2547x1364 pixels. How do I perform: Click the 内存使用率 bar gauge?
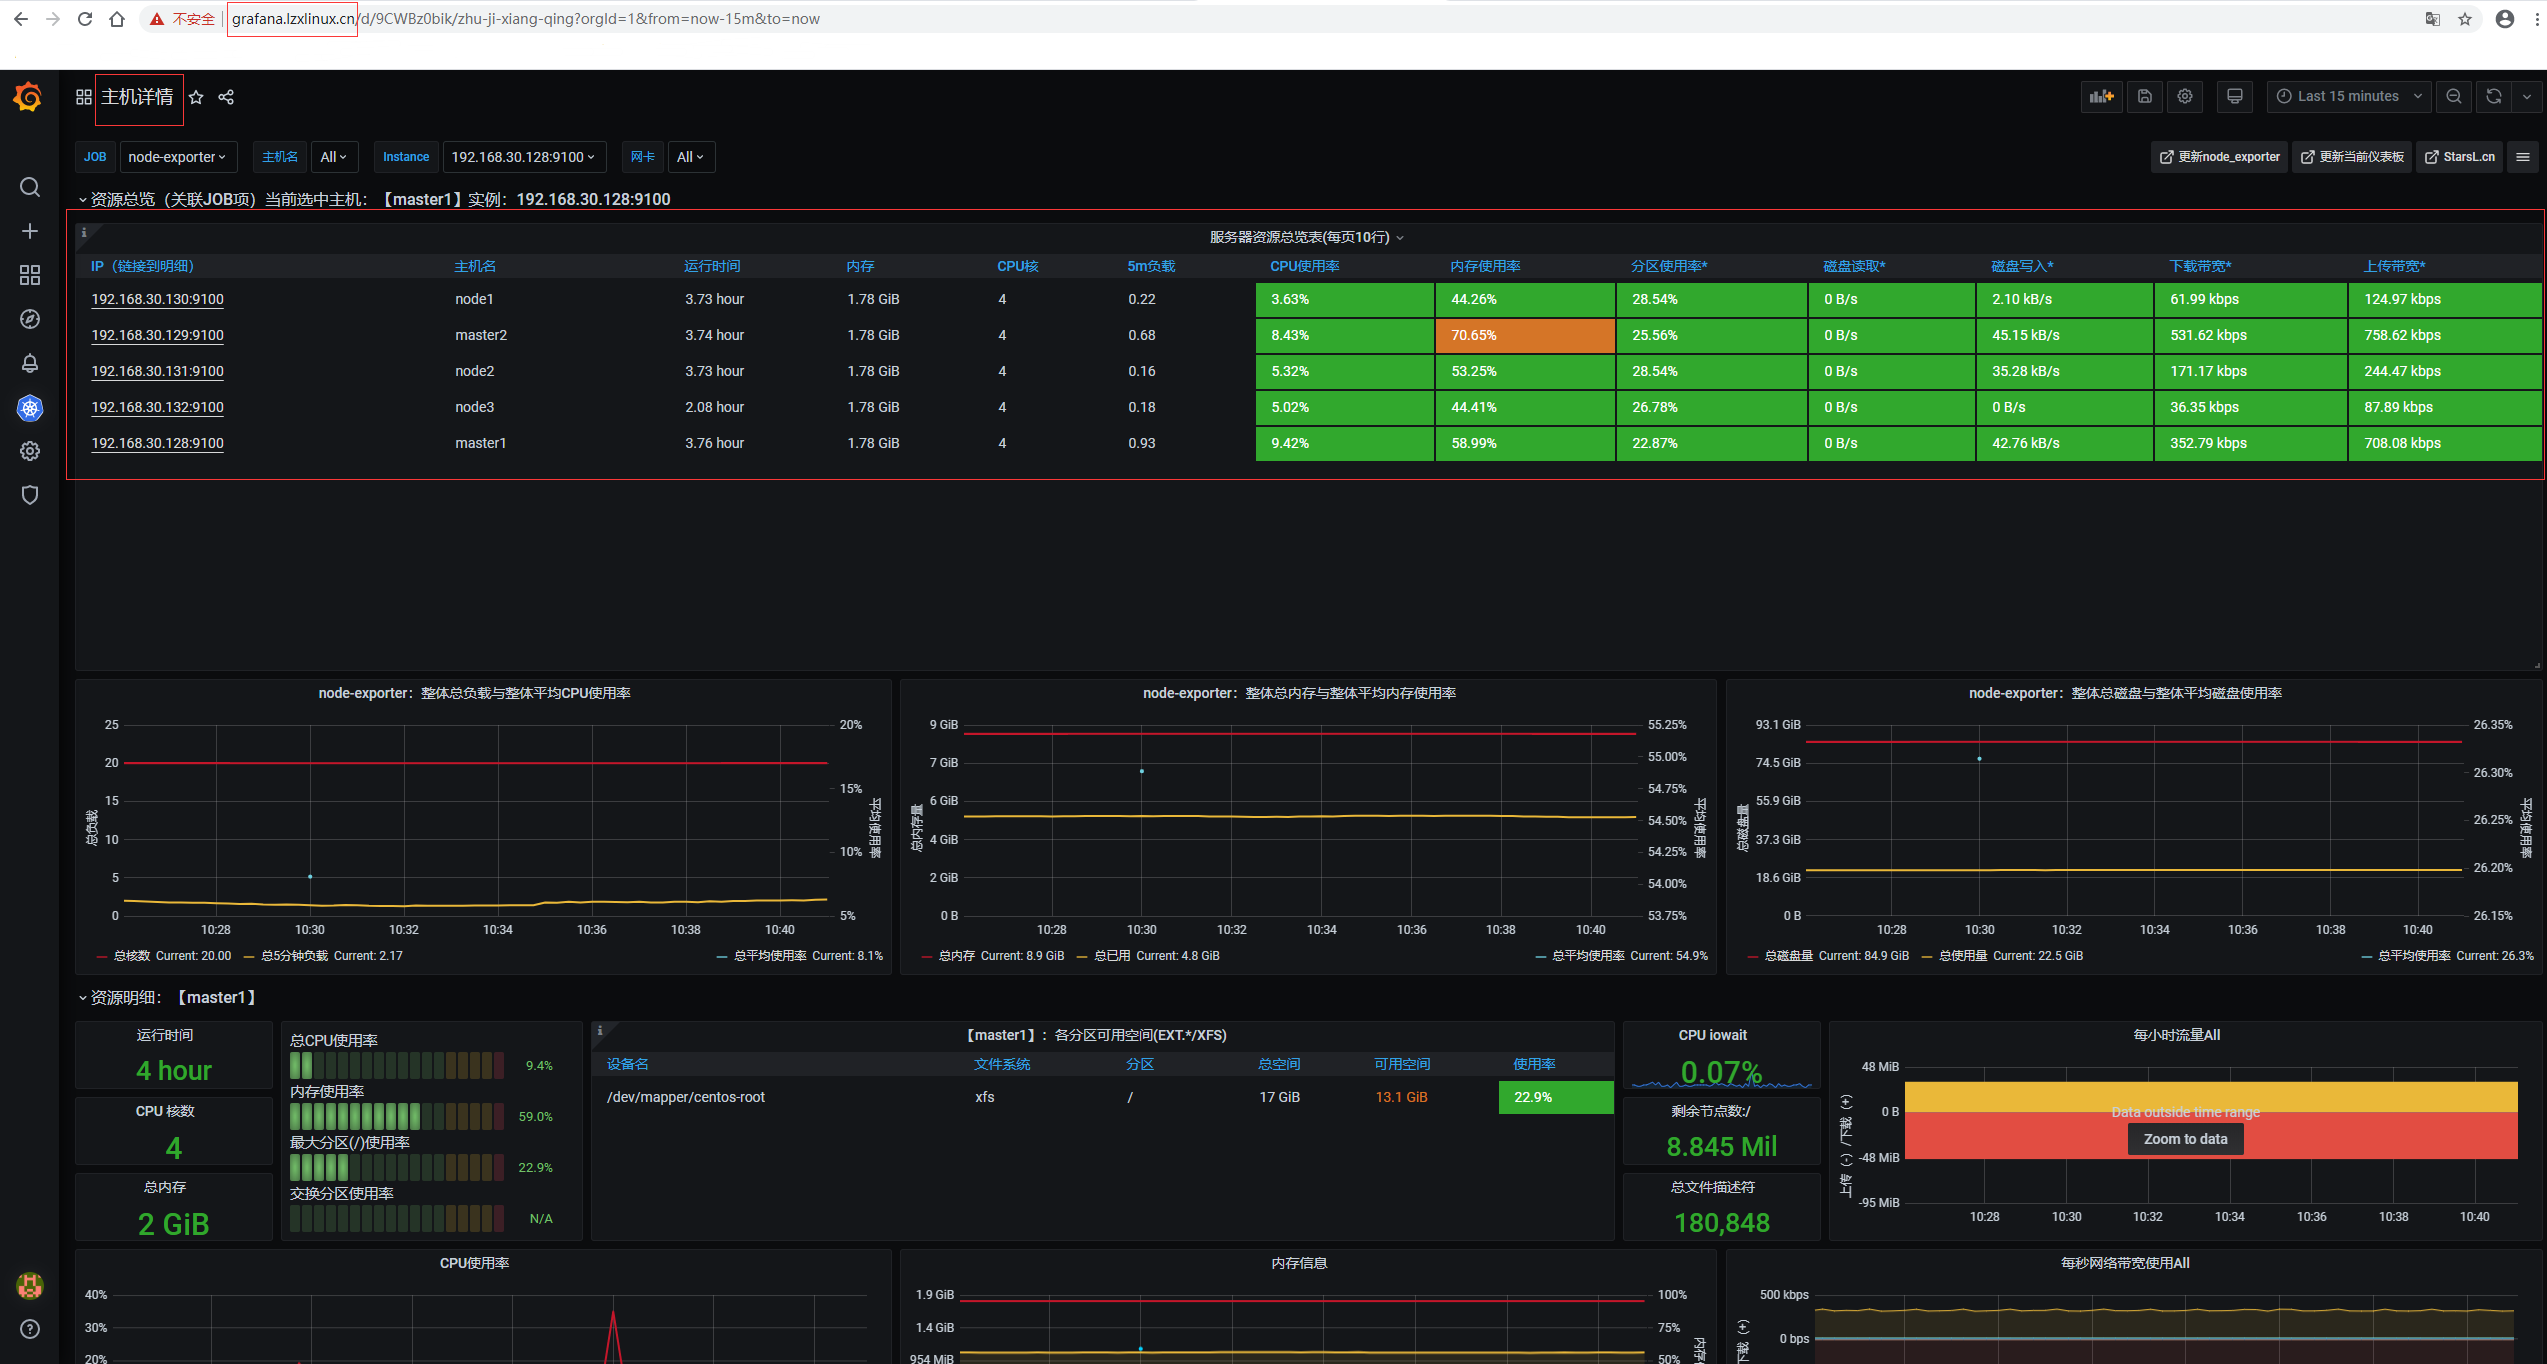(397, 1116)
